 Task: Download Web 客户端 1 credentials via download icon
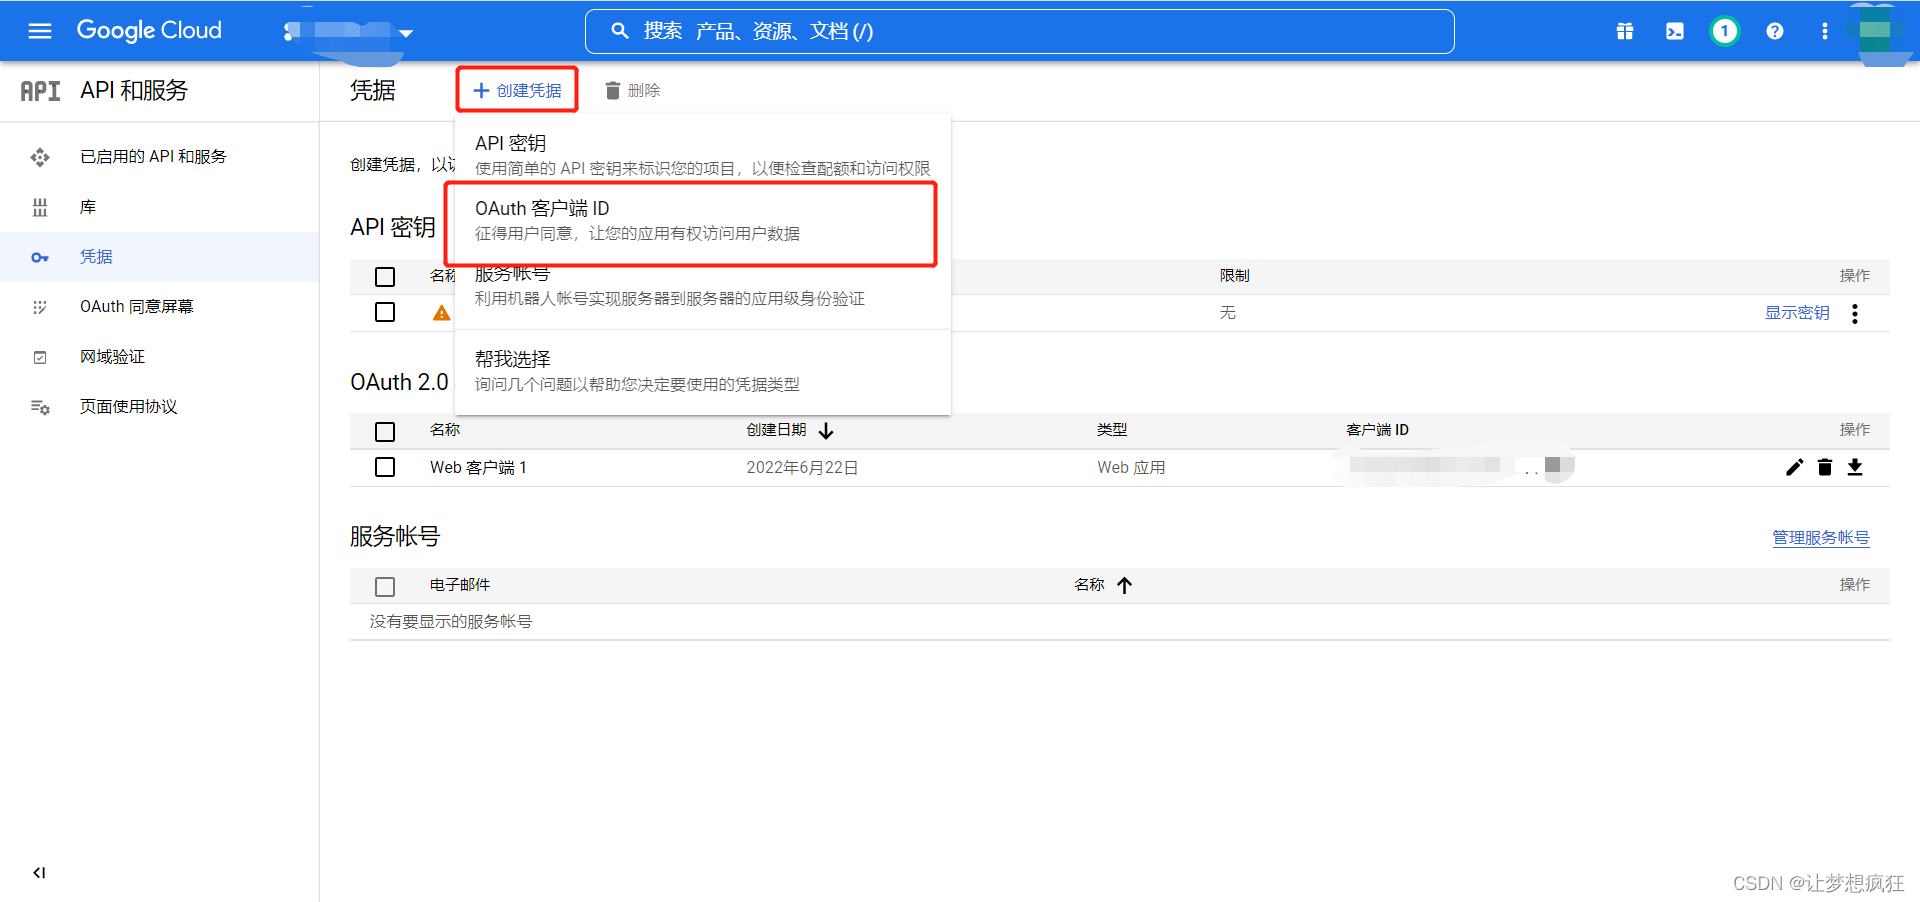pyautogui.click(x=1856, y=467)
